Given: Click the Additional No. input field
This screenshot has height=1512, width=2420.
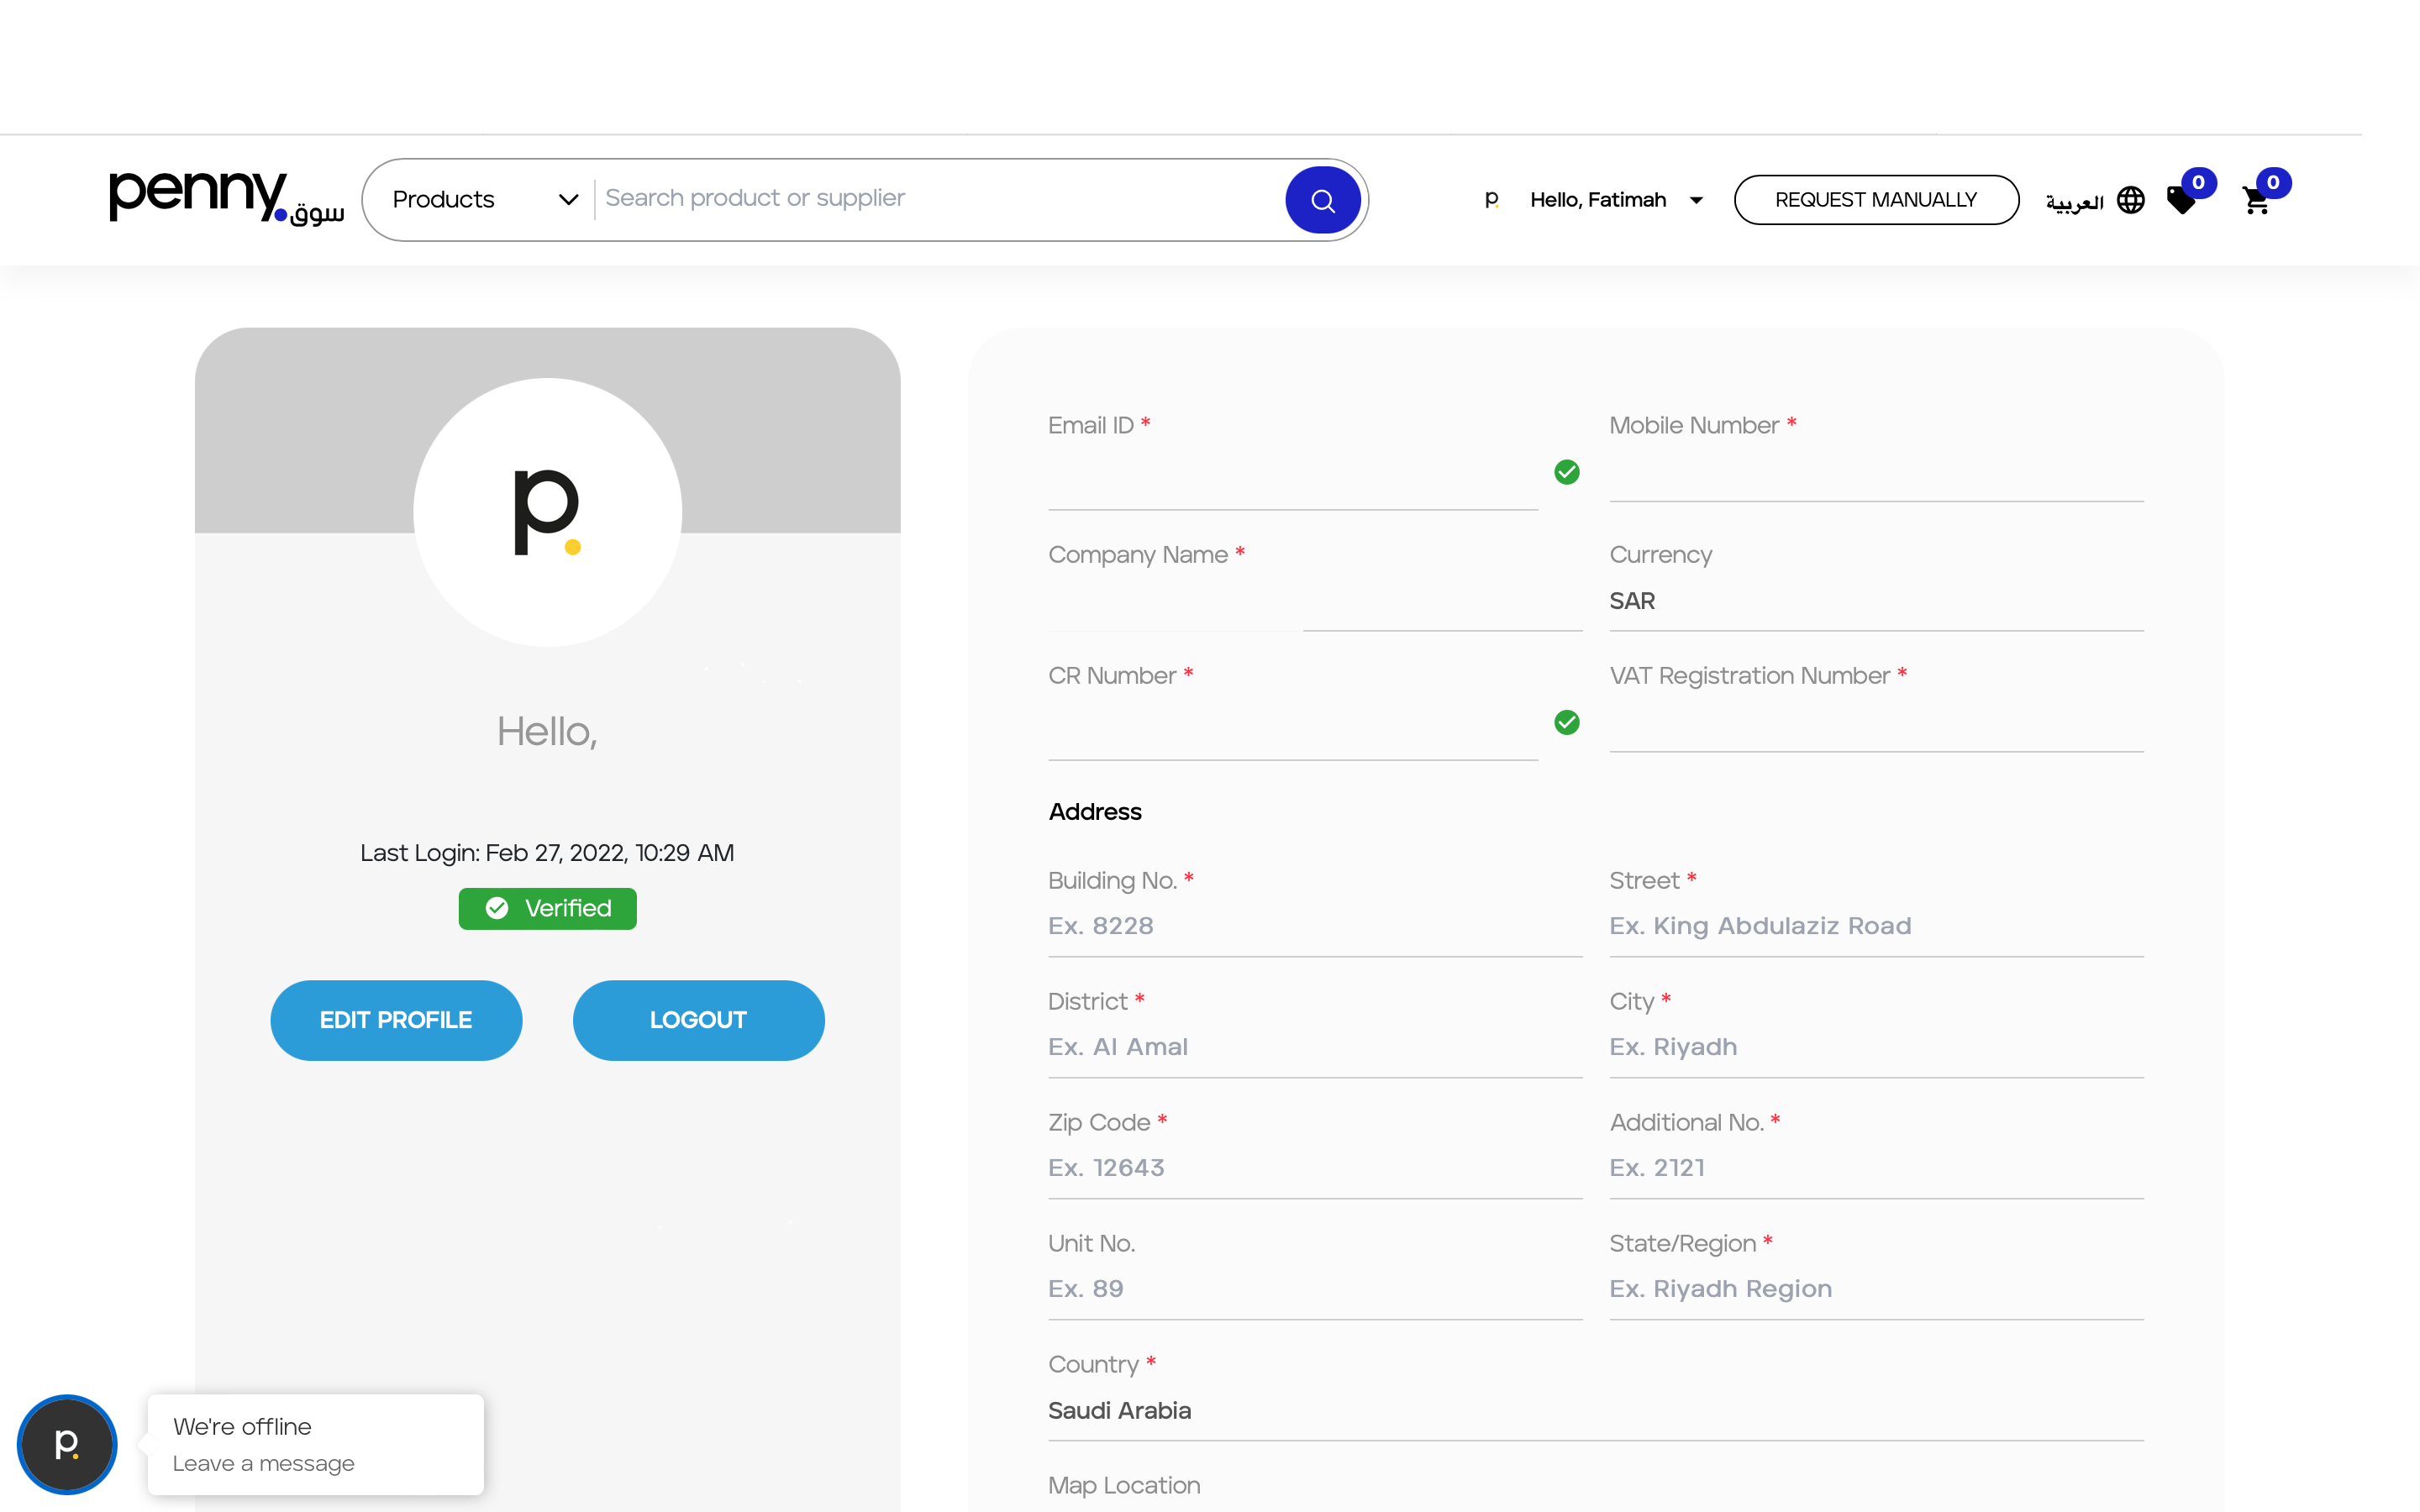Looking at the screenshot, I should pyautogui.click(x=1876, y=1169).
